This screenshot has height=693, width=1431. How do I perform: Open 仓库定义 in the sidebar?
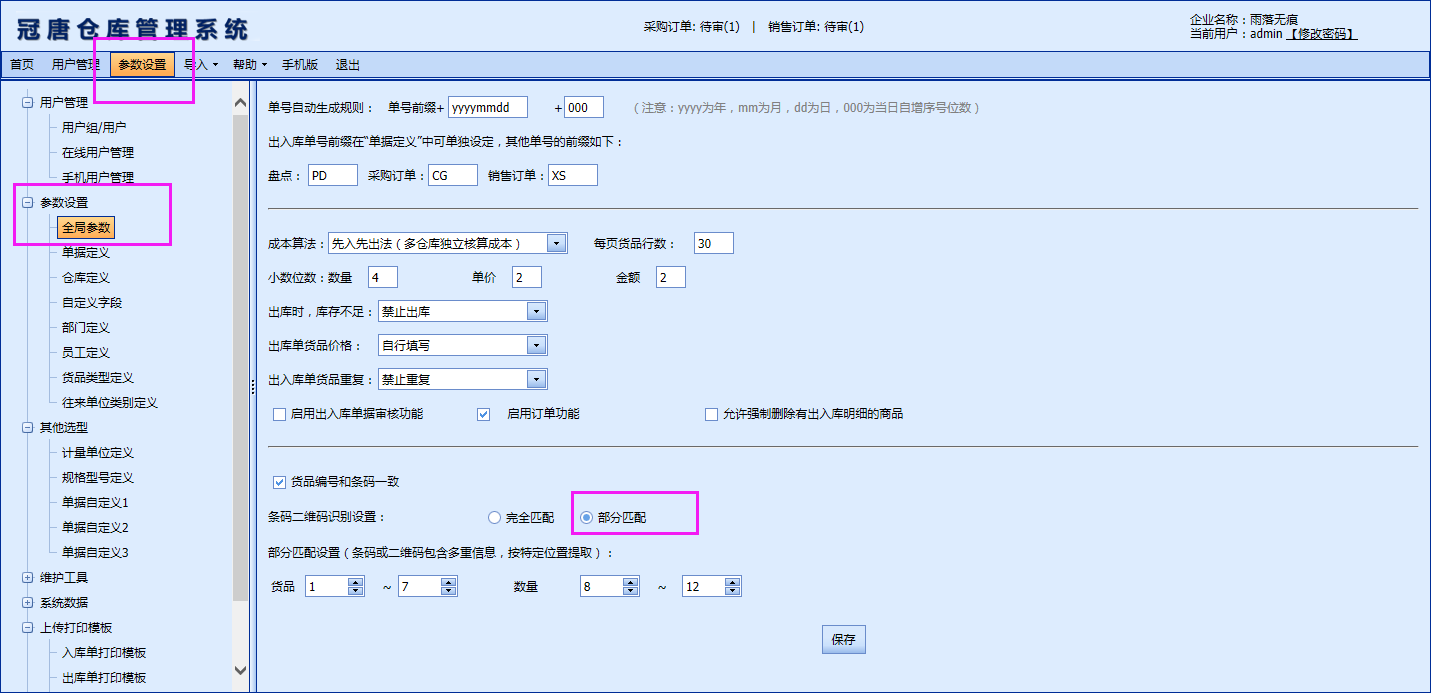pyautogui.click(x=86, y=277)
